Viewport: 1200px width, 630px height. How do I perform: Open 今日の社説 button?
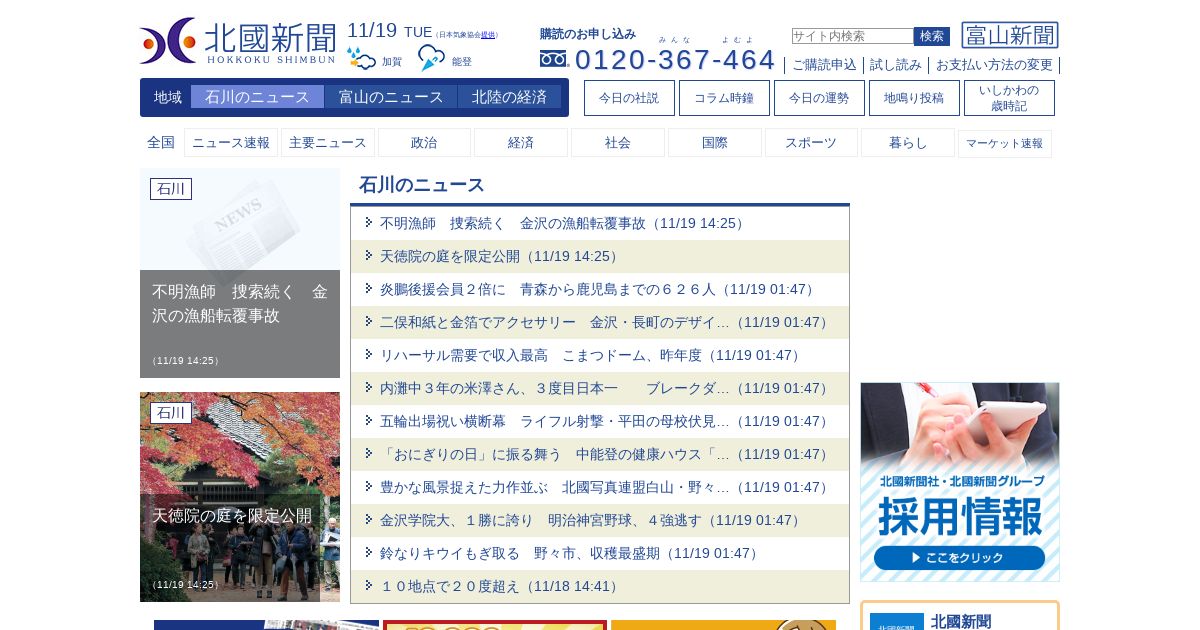coord(629,98)
